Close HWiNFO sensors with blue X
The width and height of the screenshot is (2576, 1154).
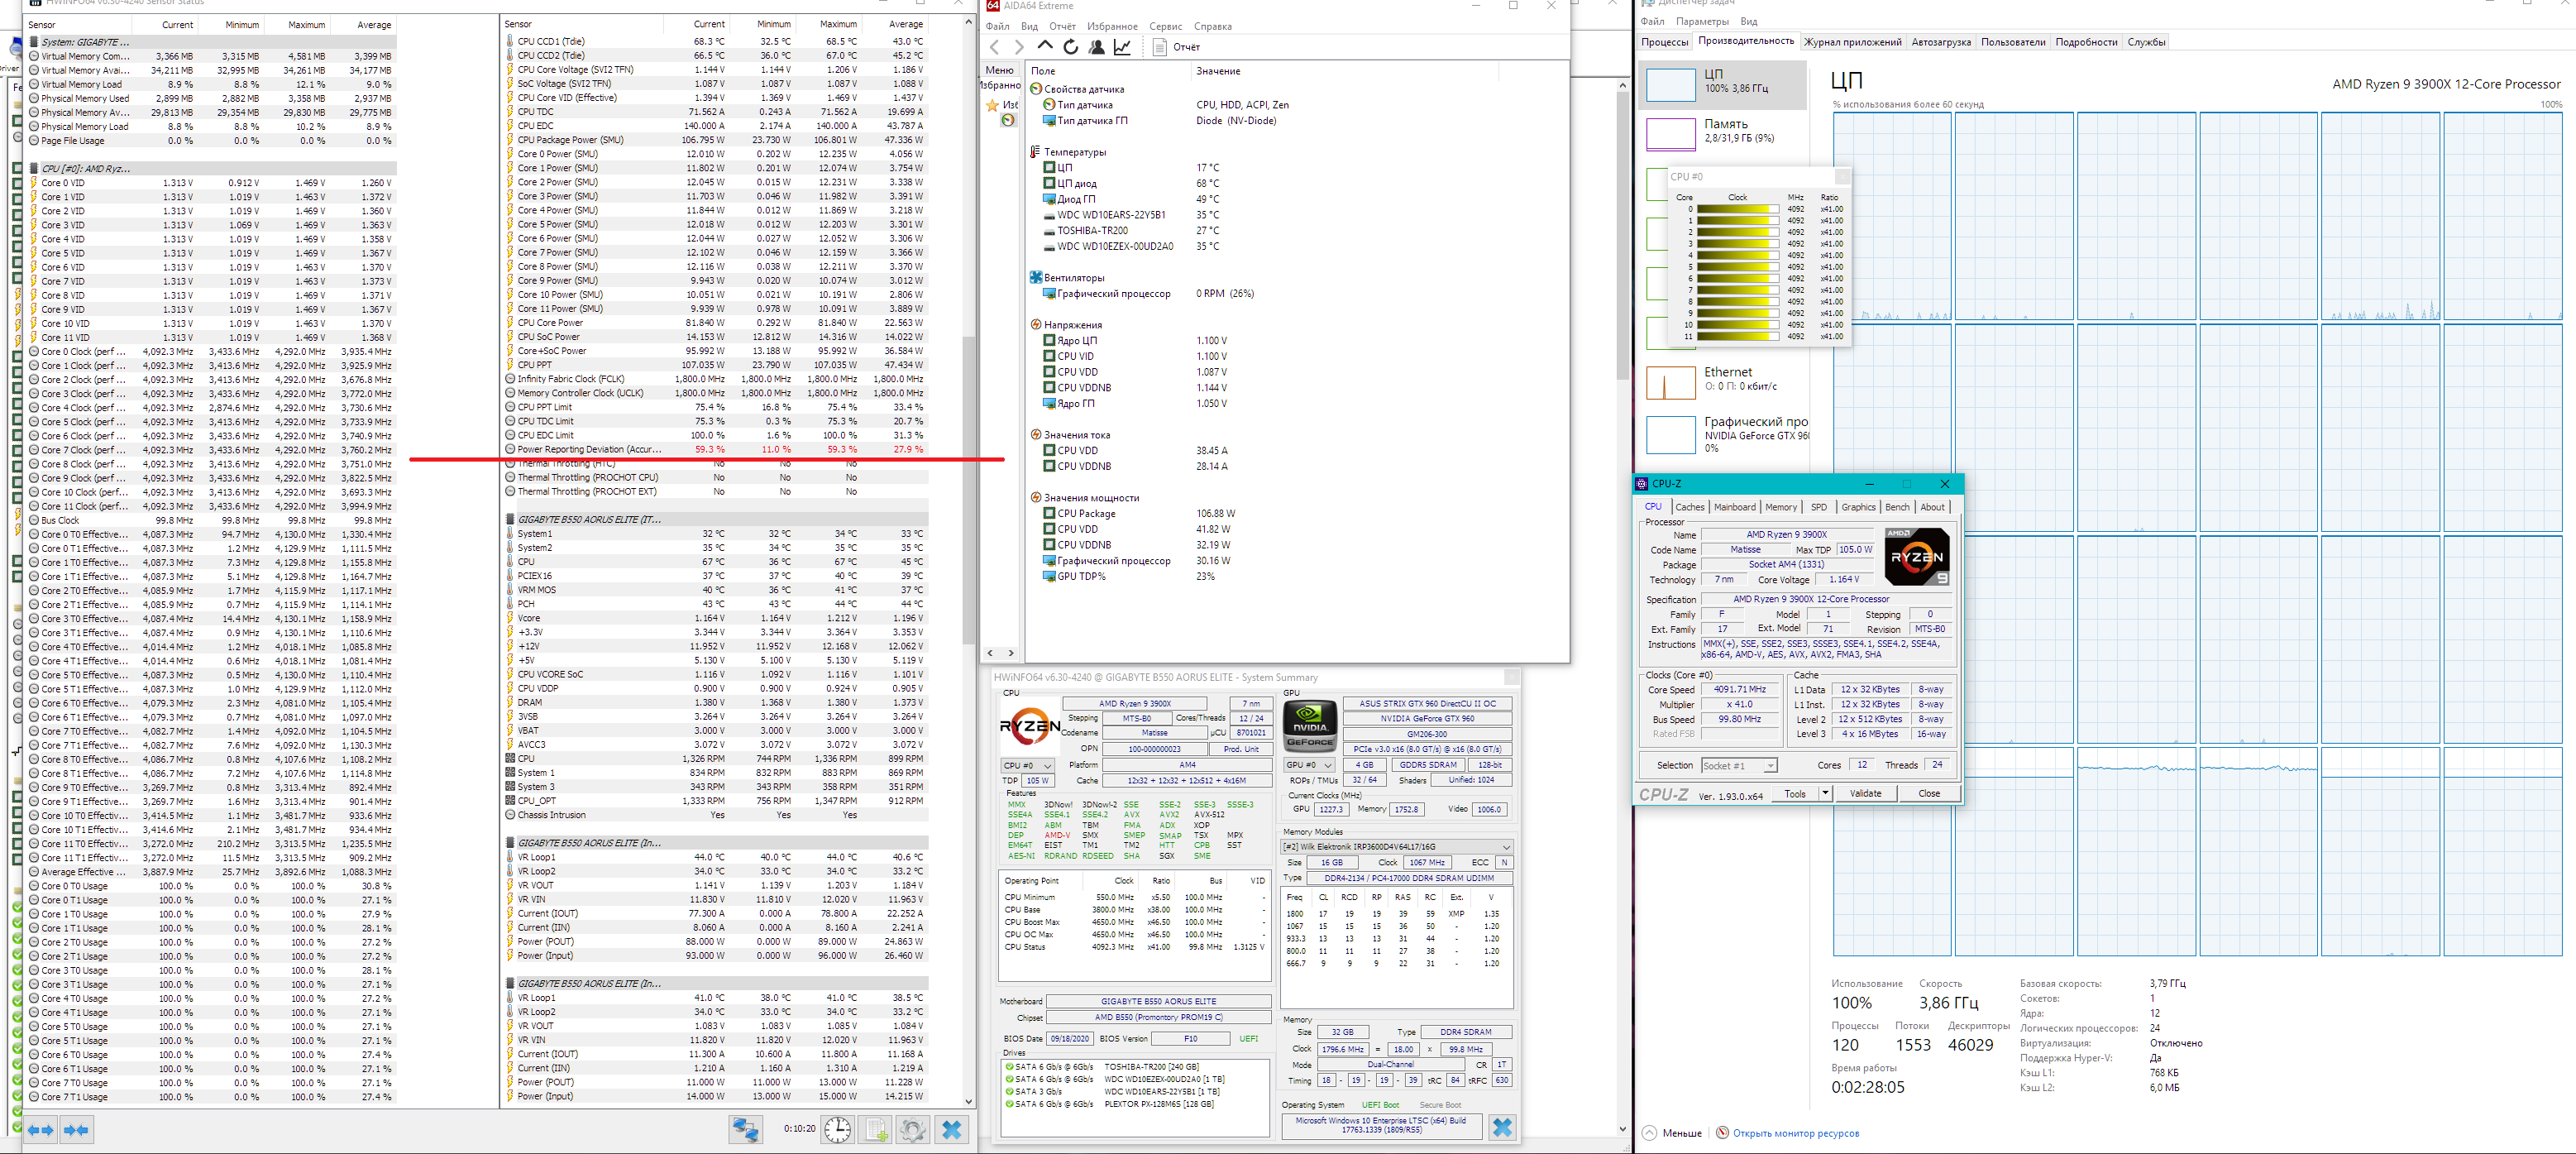[x=952, y=1130]
